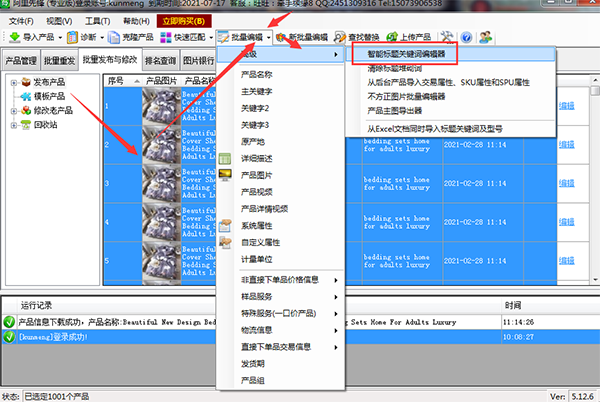Choose 智能标题关键词编辑器 in the submenu
600x402 pixels.
tap(406, 54)
